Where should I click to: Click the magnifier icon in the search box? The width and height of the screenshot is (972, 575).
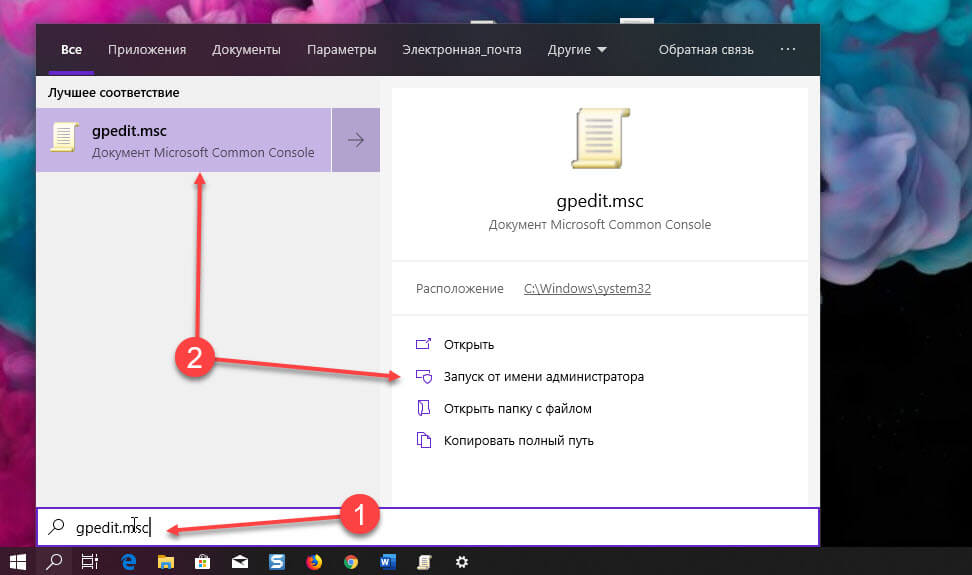(56, 527)
